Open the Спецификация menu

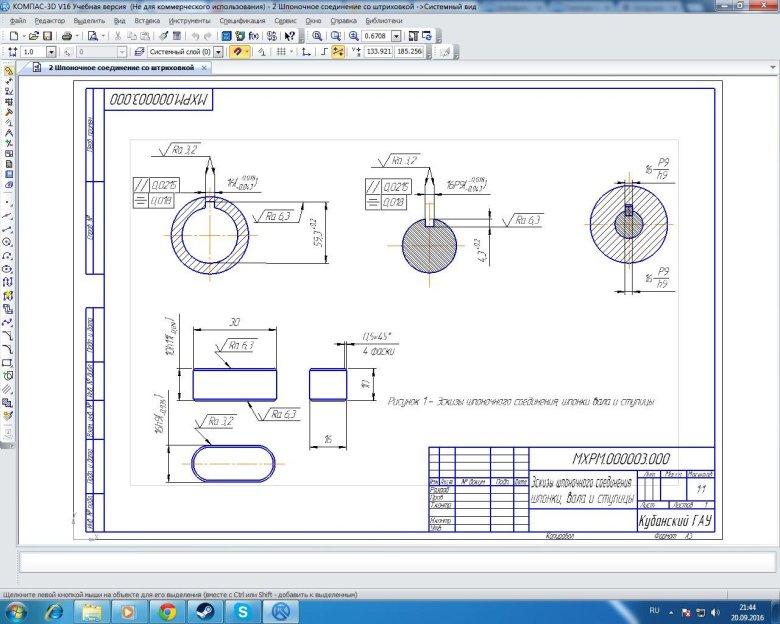pos(242,20)
